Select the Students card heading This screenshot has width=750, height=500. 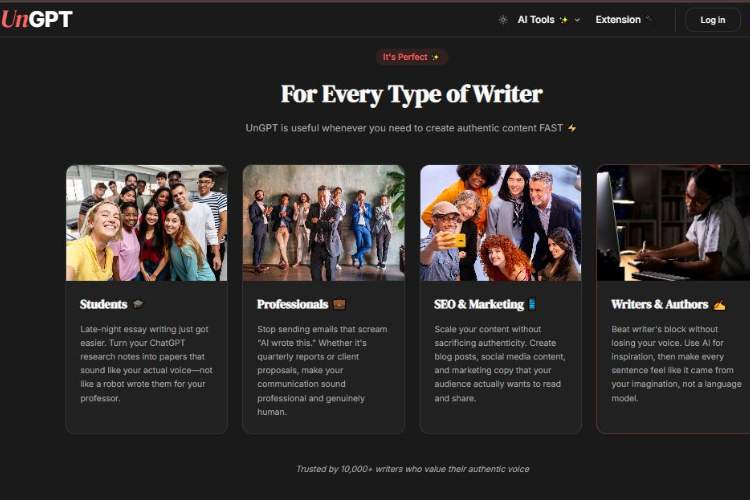(x=103, y=304)
